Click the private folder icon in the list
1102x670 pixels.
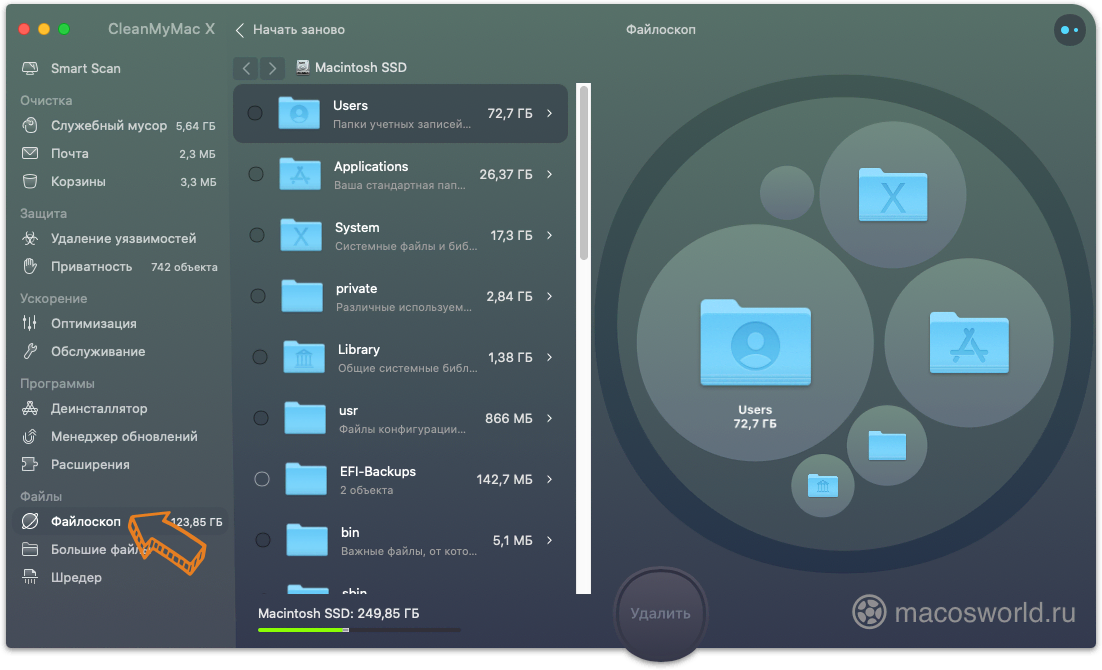[x=302, y=296]
